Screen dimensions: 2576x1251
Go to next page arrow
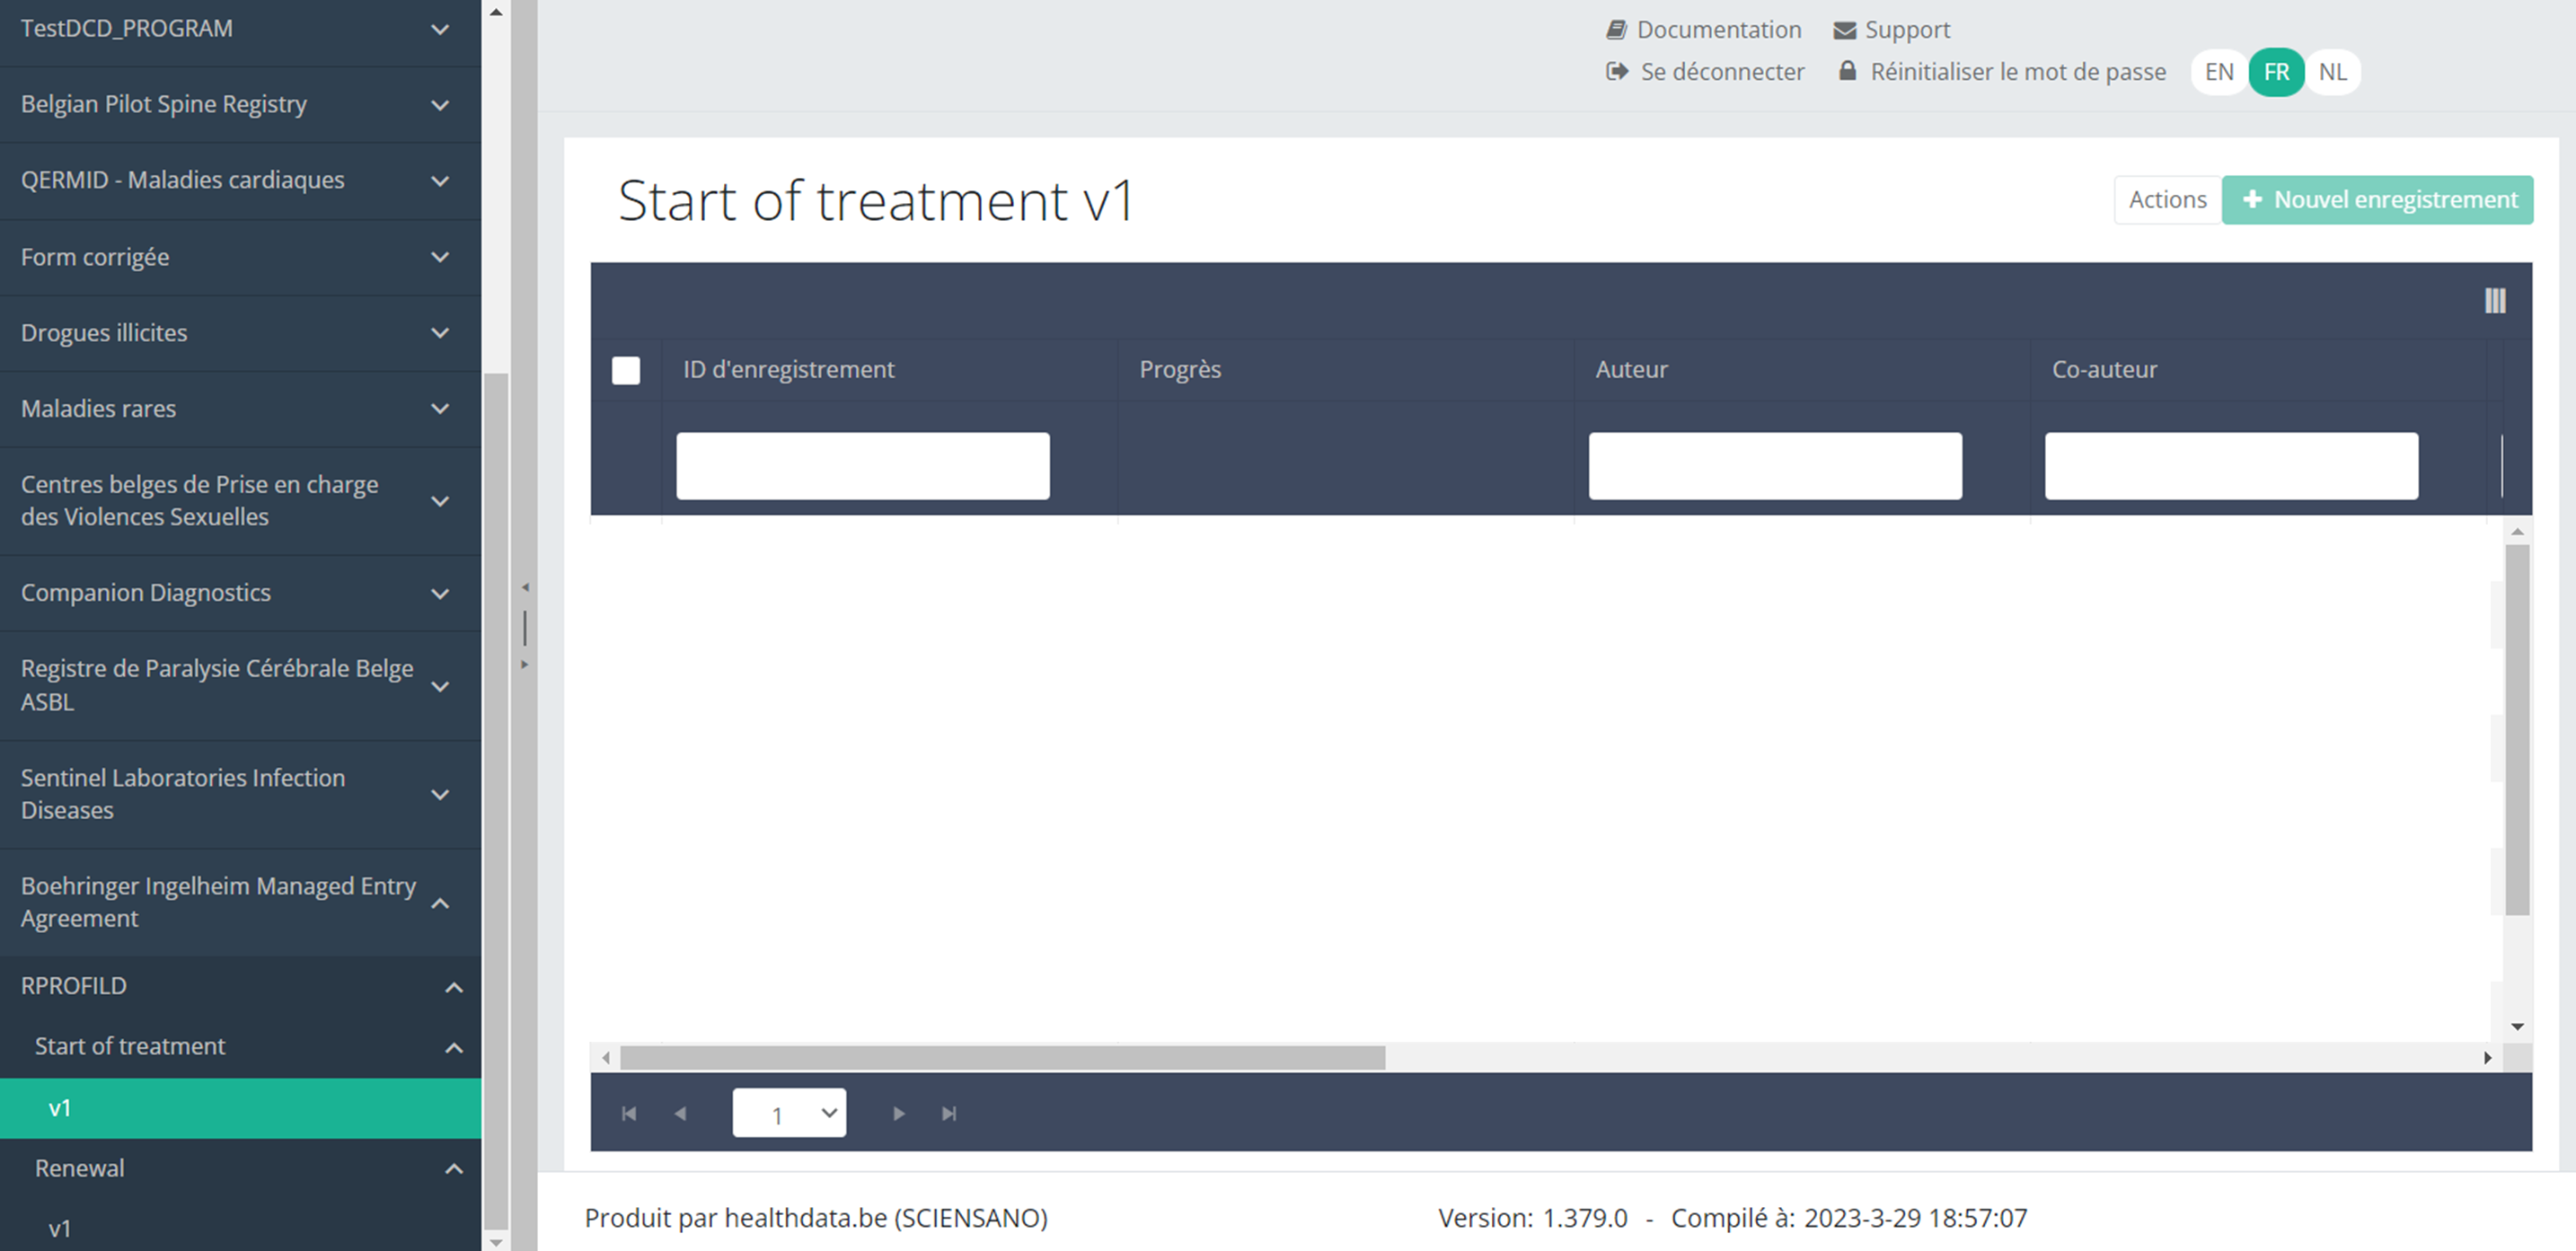click(898, 1113)
